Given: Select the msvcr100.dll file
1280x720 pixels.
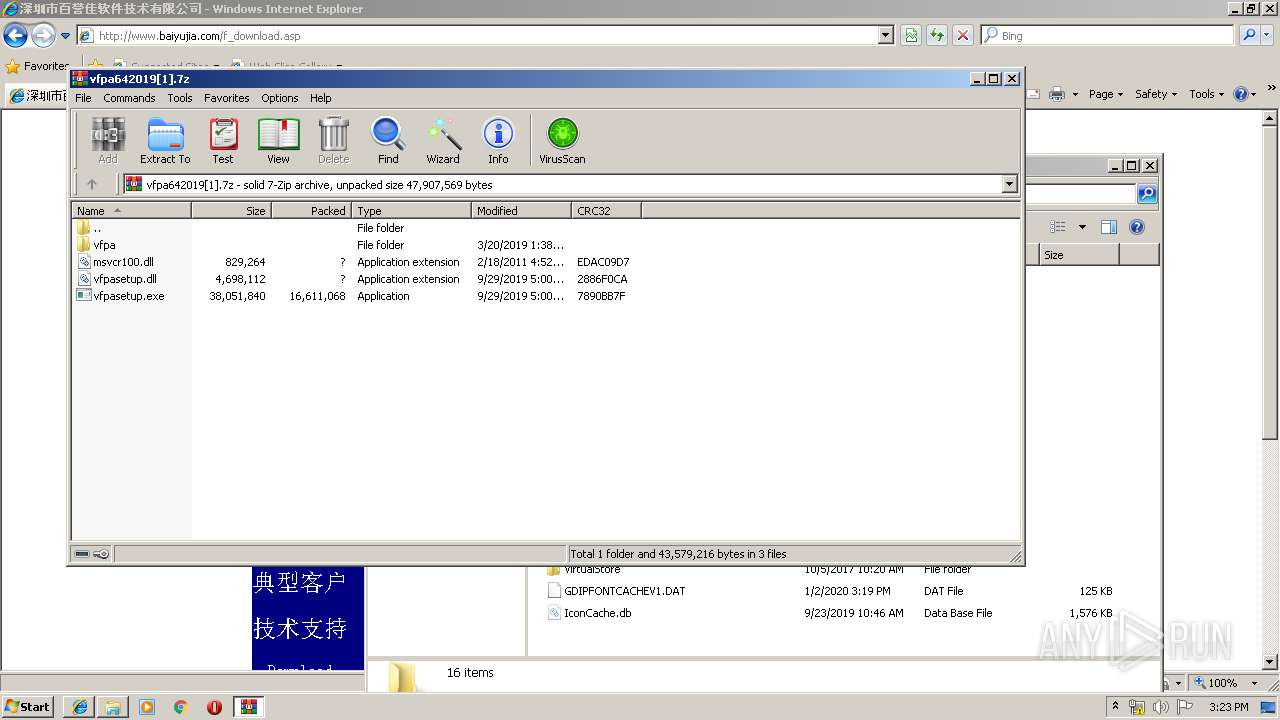Looking at the screenshot, I should point(115,262).
